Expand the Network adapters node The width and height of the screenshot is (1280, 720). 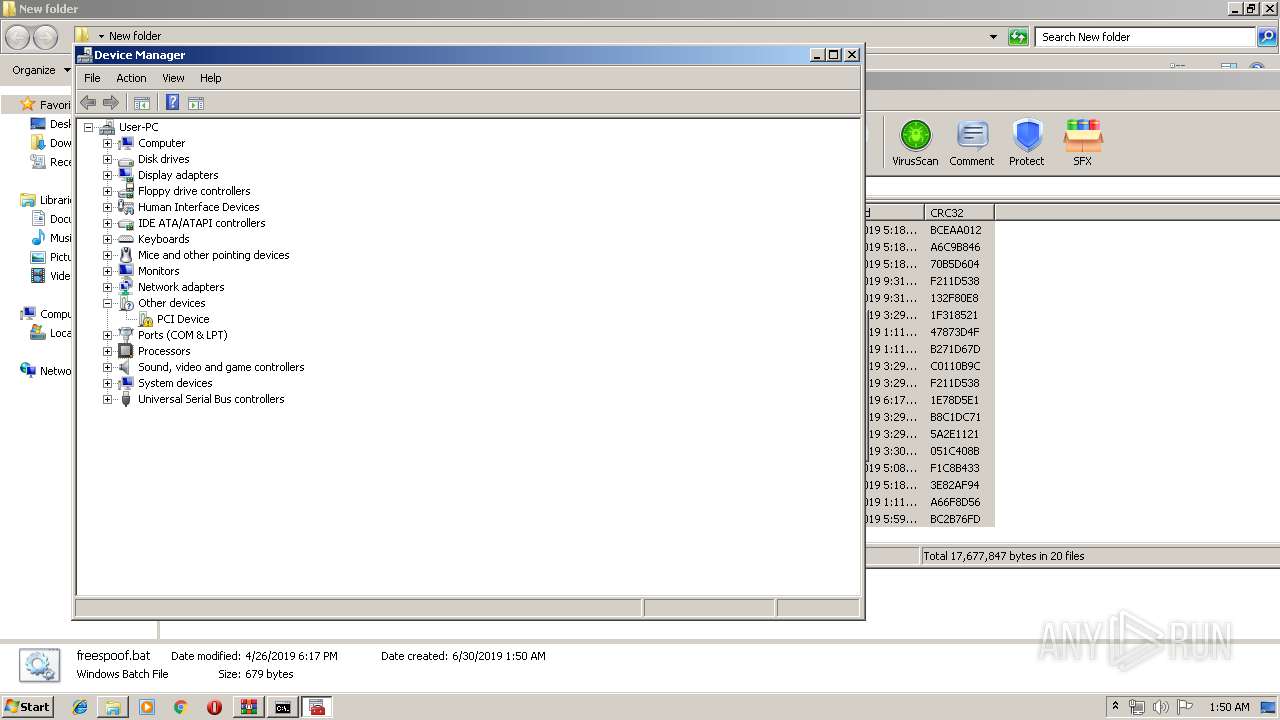click(x=108, y=287)
